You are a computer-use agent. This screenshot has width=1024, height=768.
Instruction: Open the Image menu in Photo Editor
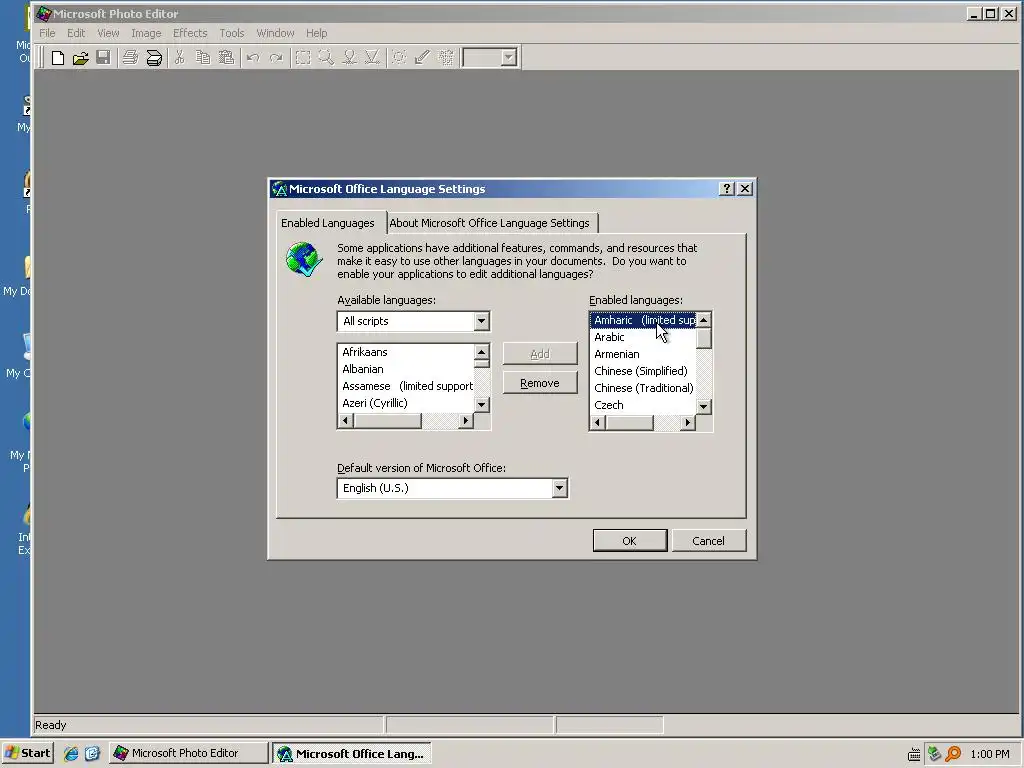coord(146,33)
